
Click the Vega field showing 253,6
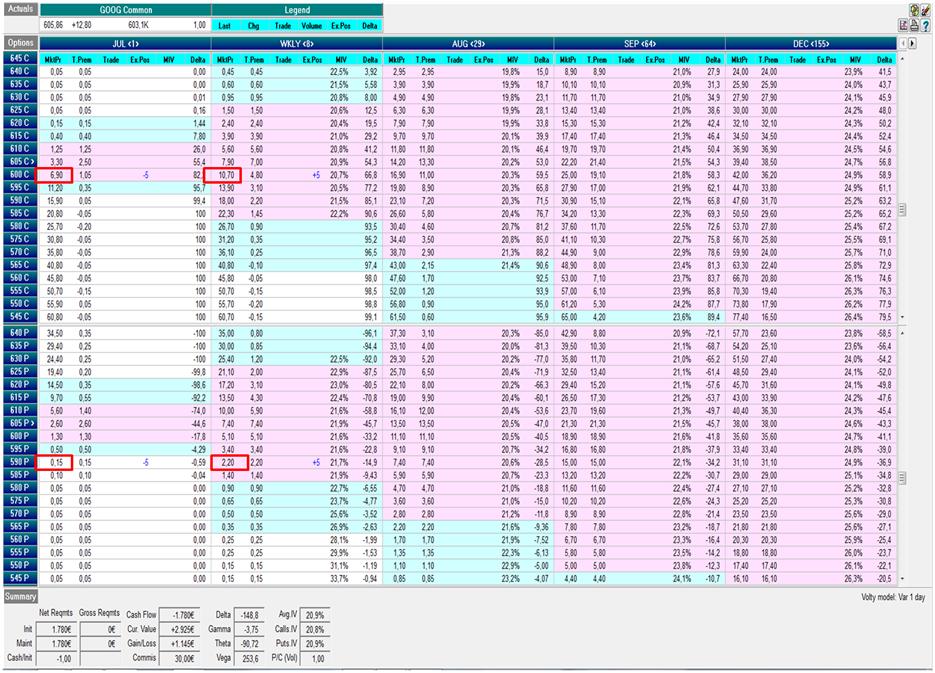[x=249, y=658]
